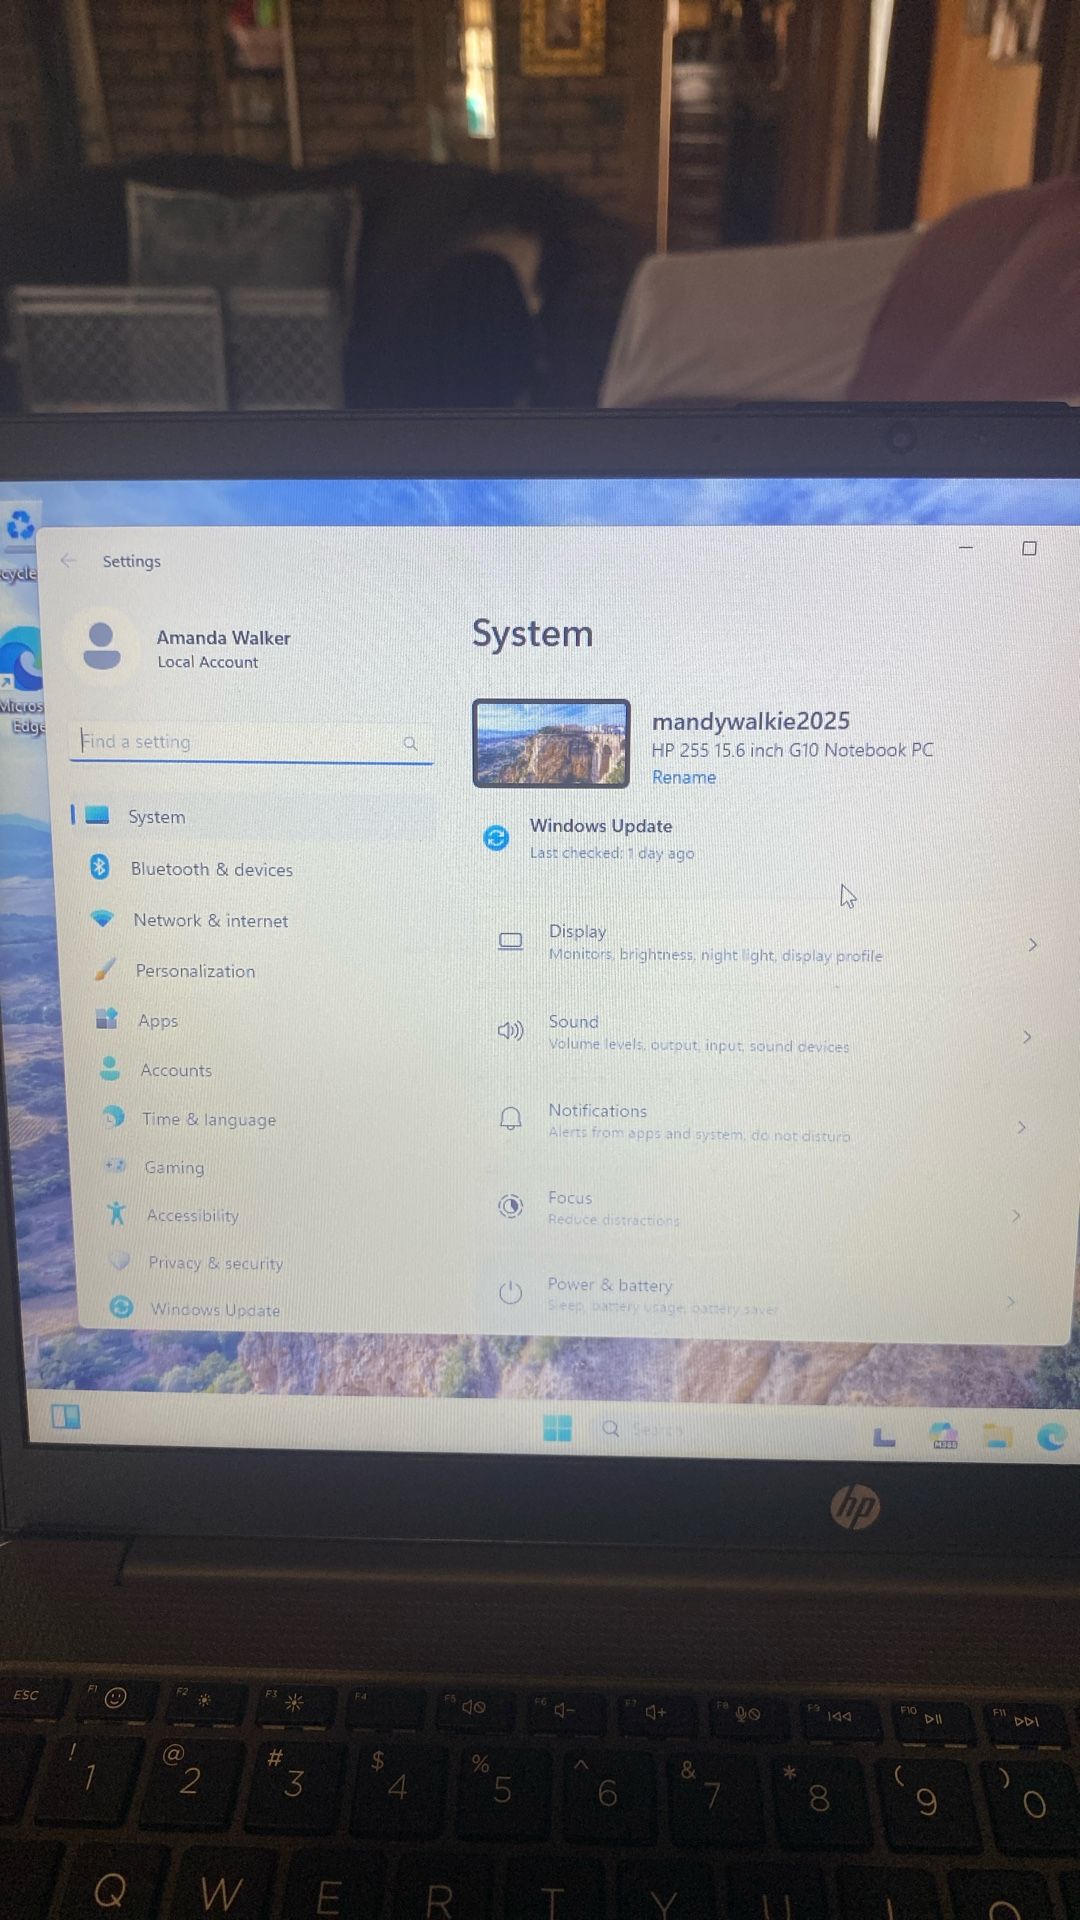Click the search magnifier in Find a setting
The image size is (1080, 1920).
pyautogui.click(x=410, y=743)
